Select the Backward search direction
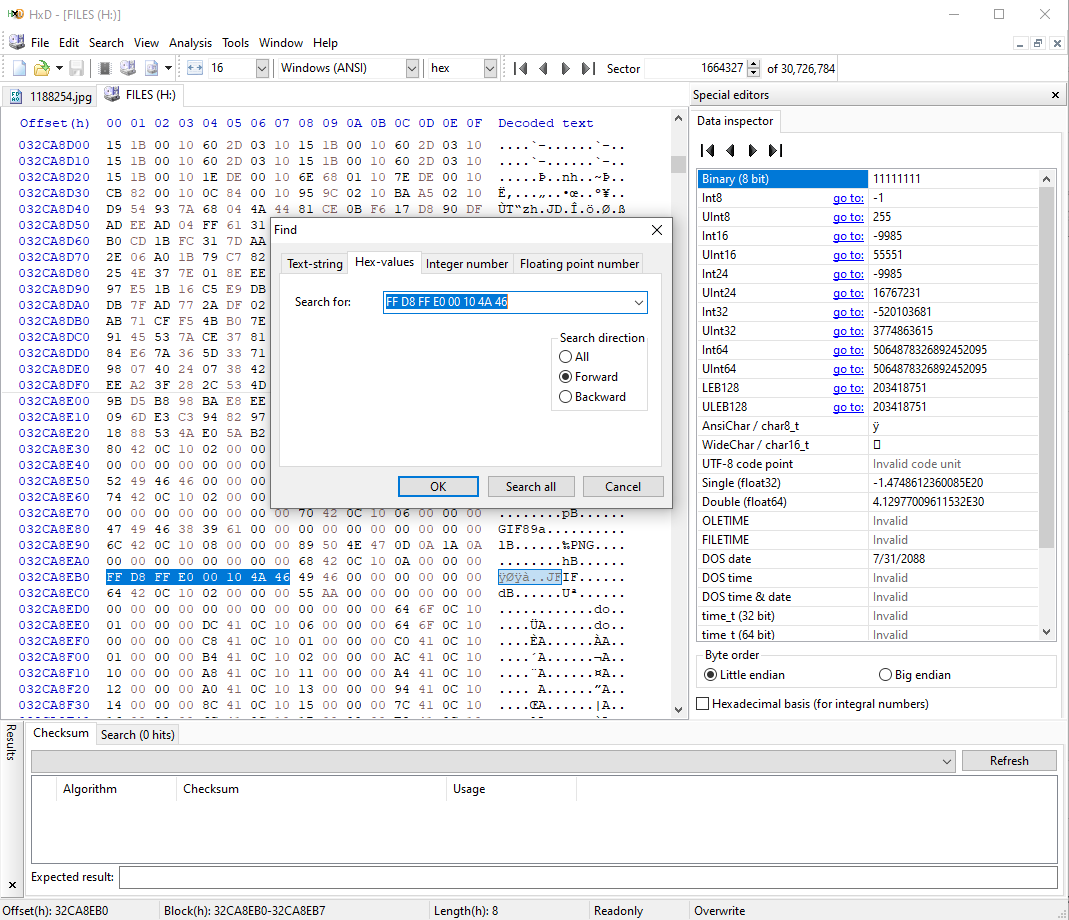1069x920 pixels. click(566, 397)
